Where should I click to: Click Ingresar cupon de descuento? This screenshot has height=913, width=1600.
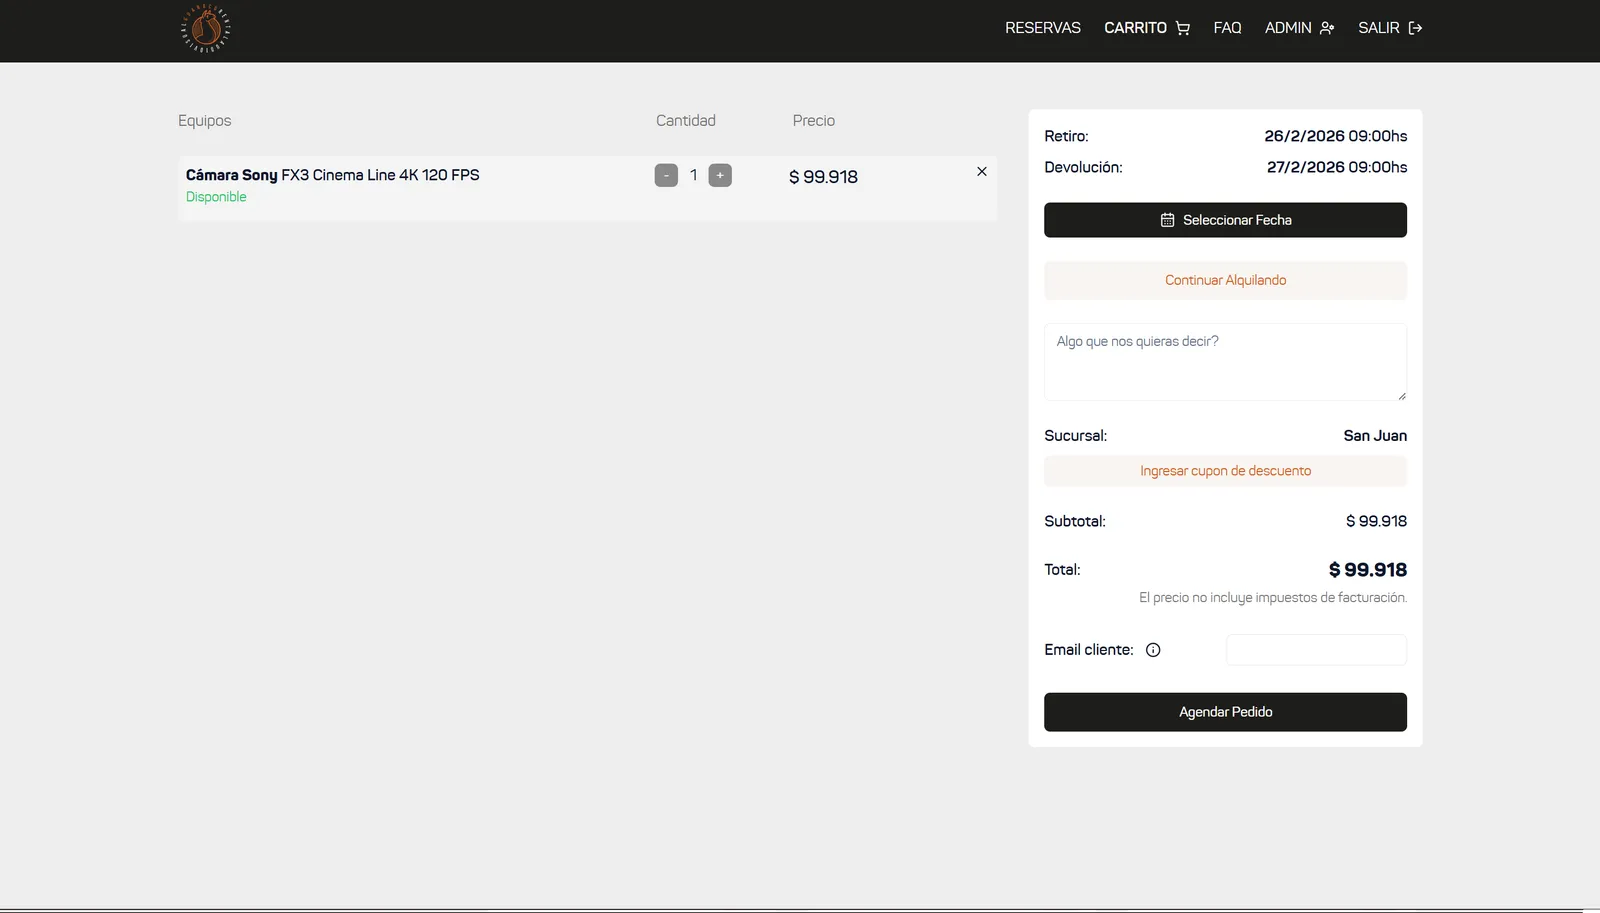(x=1225, y=471)
